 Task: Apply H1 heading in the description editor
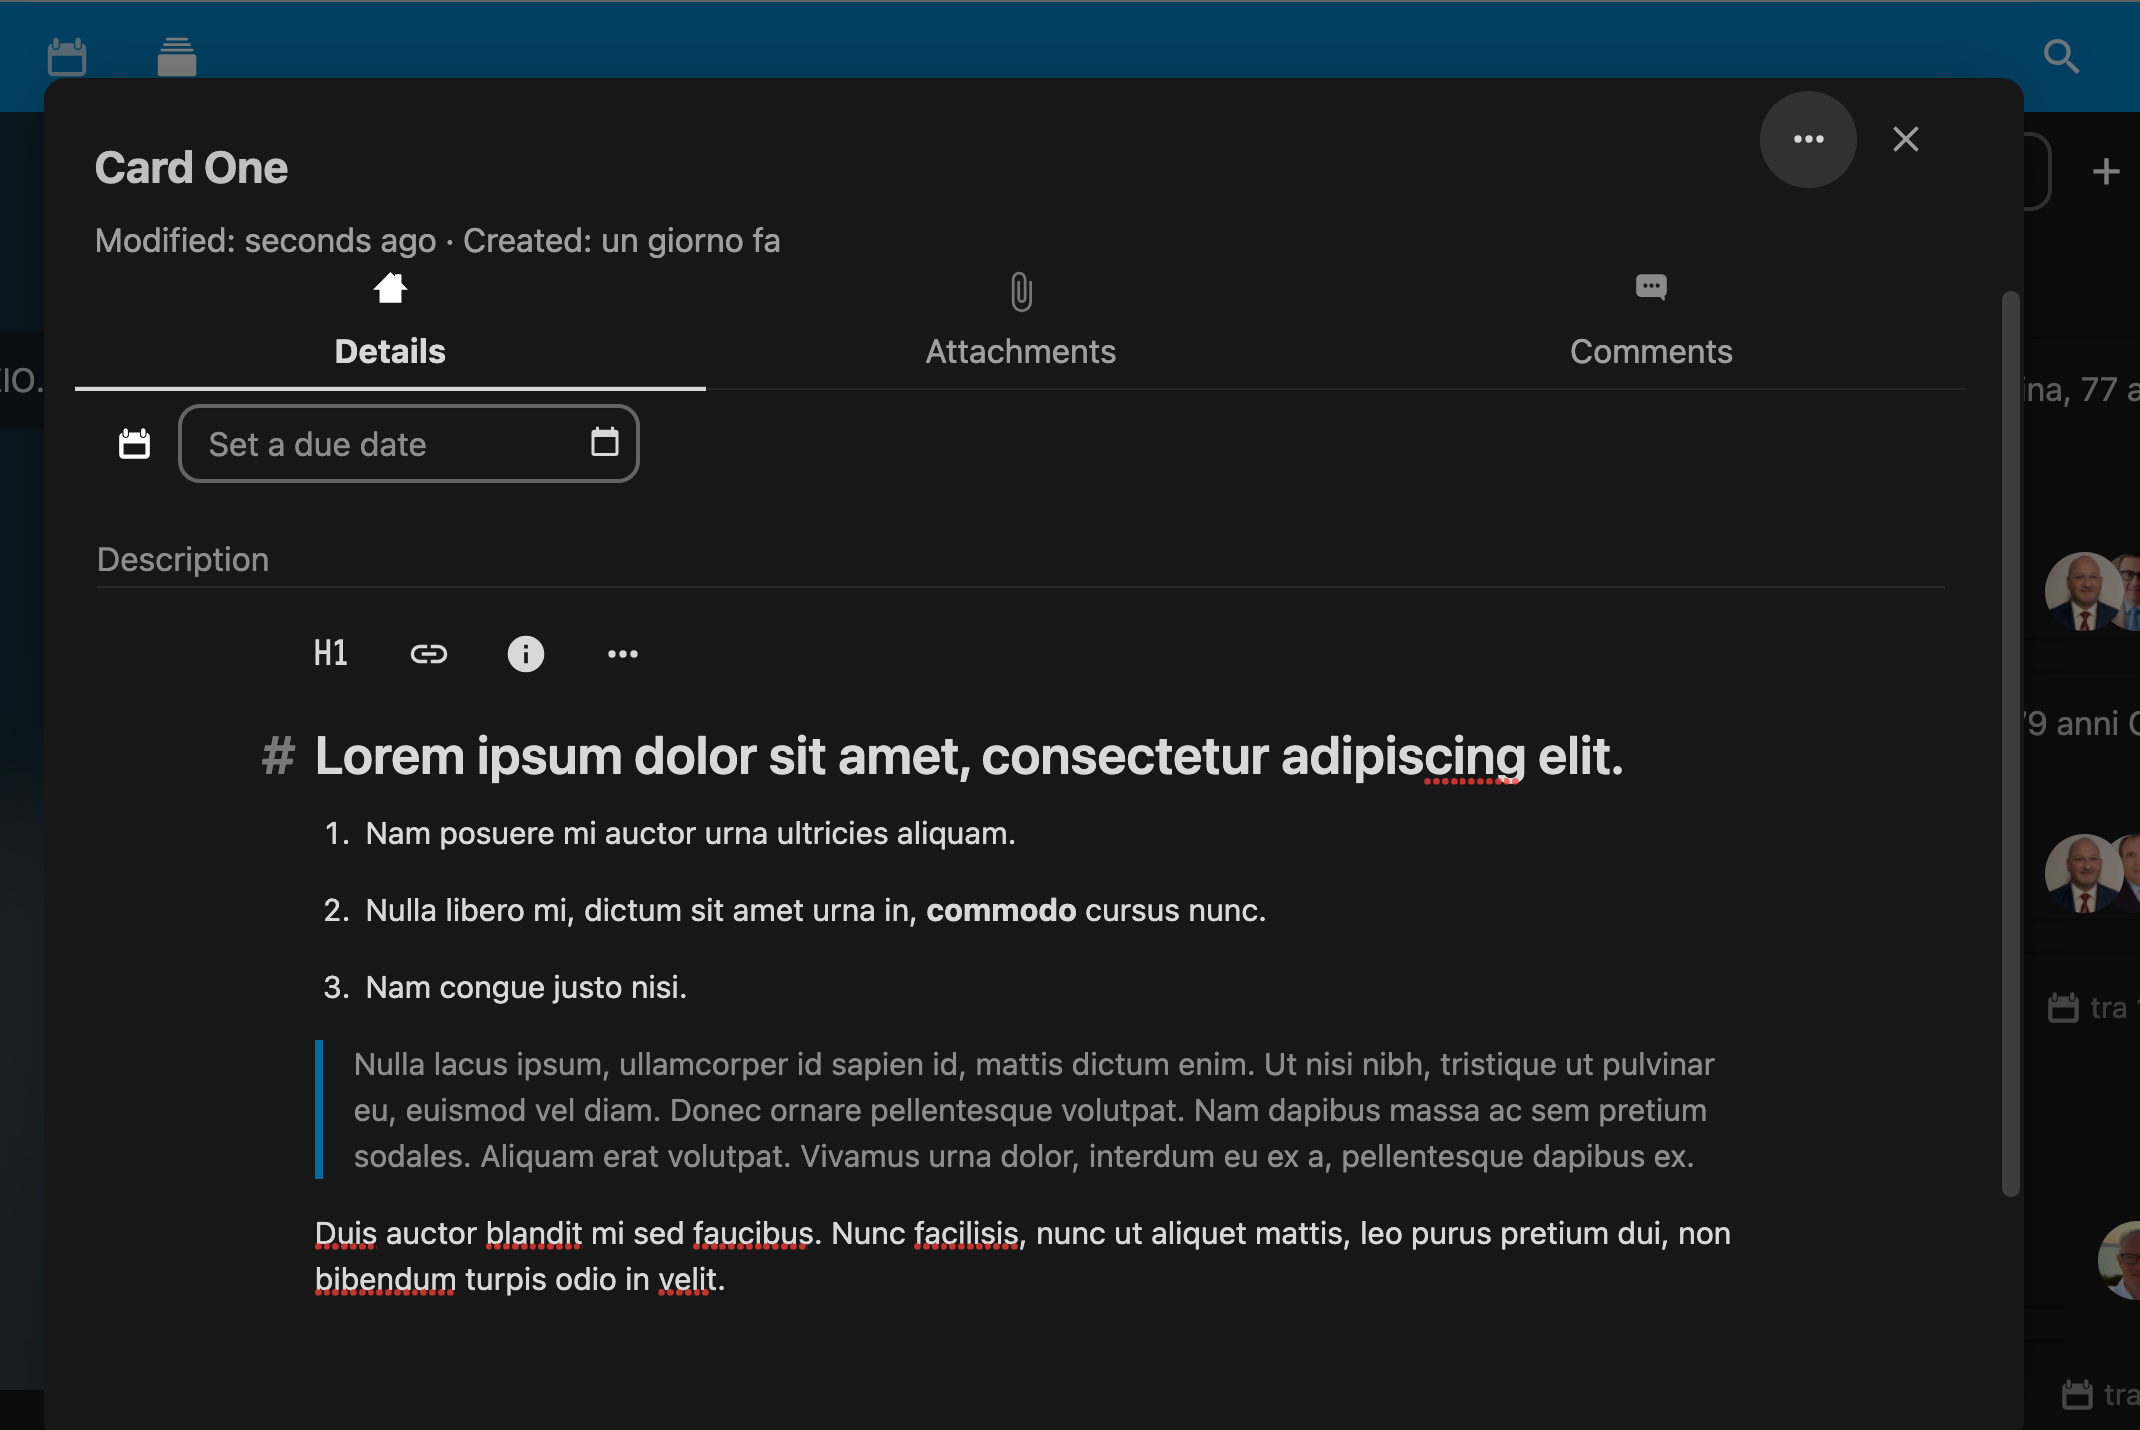pyautogui.click(x=330, y=653)
